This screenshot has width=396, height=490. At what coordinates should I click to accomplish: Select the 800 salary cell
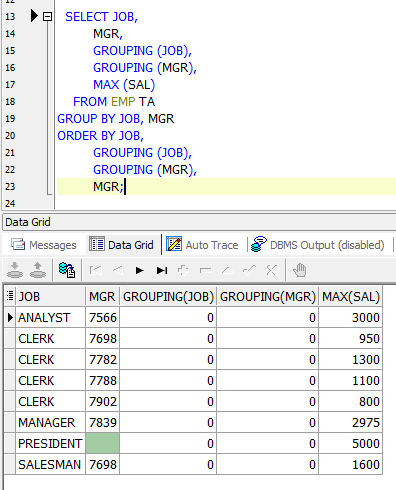[351, 402]
